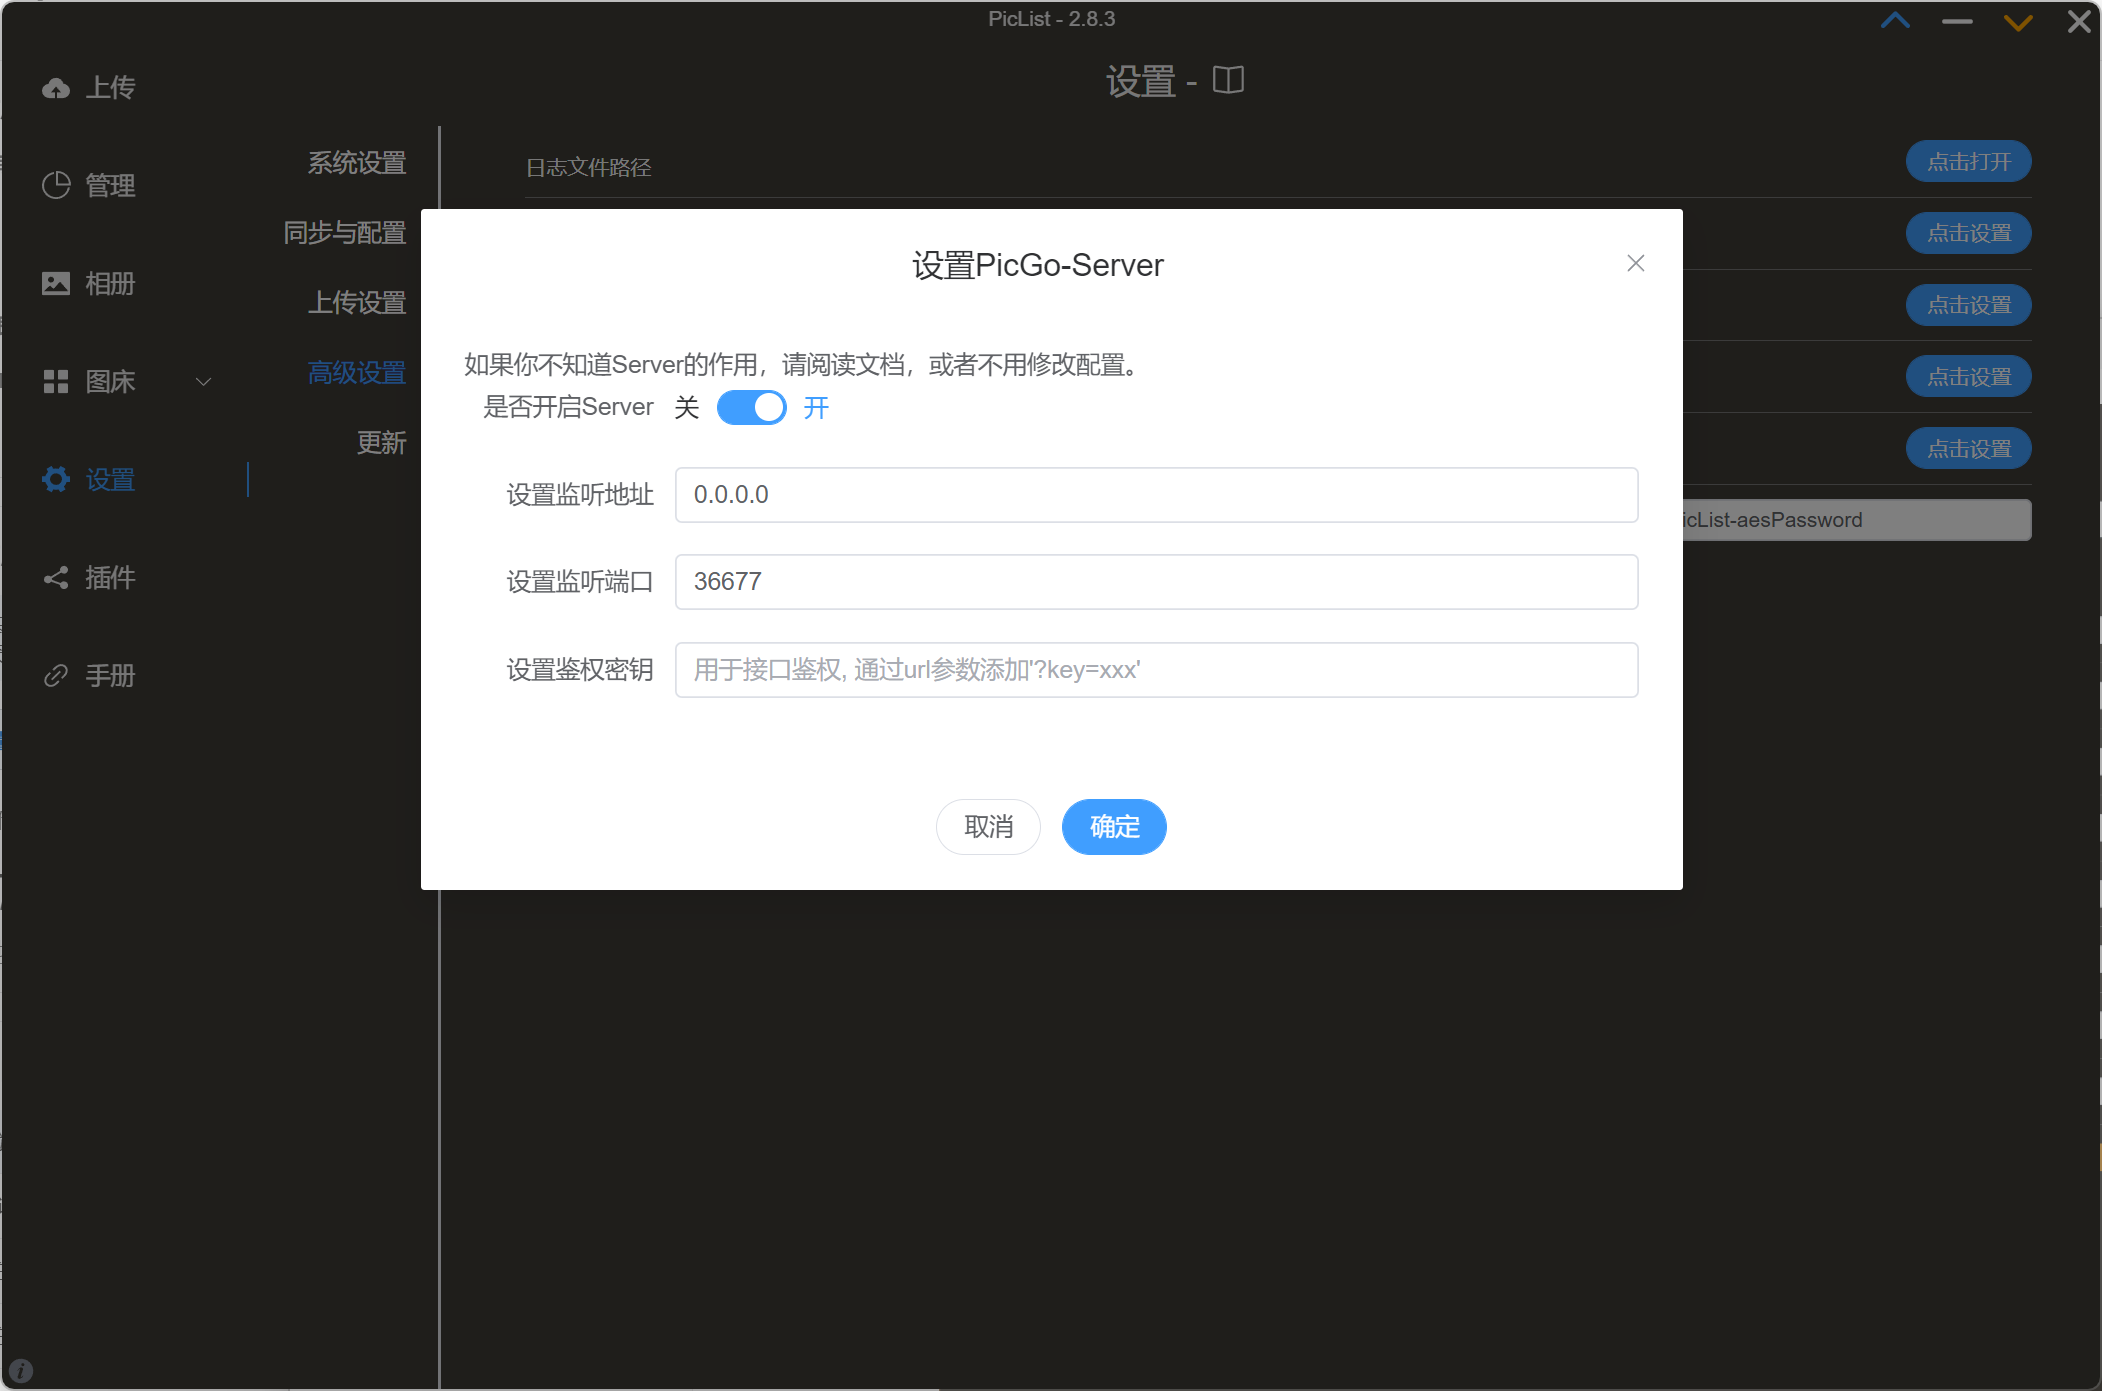Click the 取消 button
The image size is (2102, 1391).
point(988,827)
